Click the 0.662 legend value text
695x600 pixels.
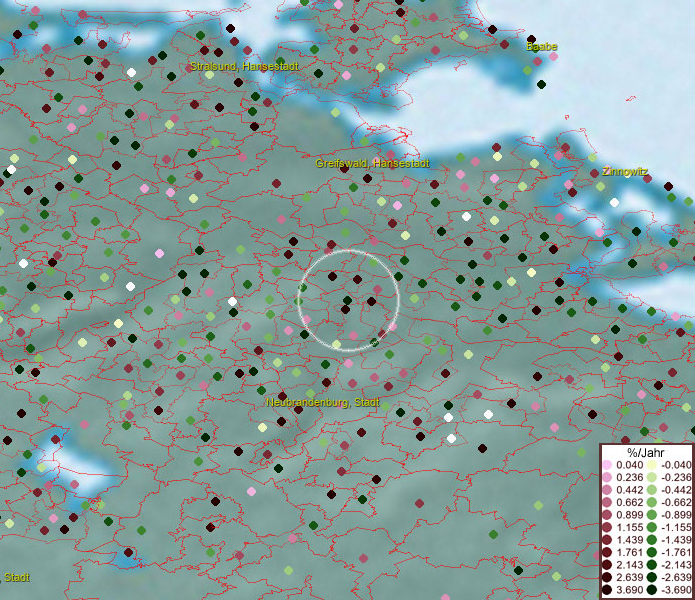(629, 503)
